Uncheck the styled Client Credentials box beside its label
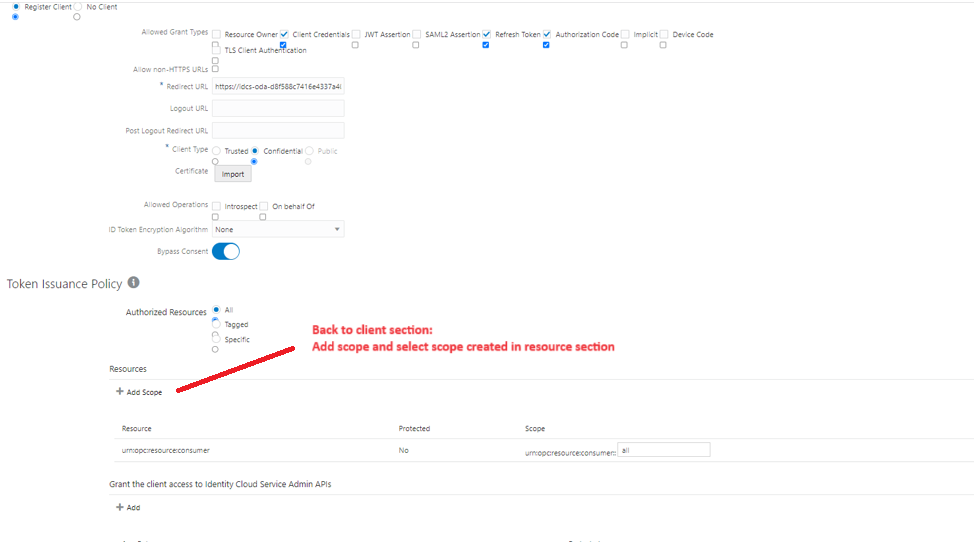This screenshot has height=542, width=974. pos(284,34)
